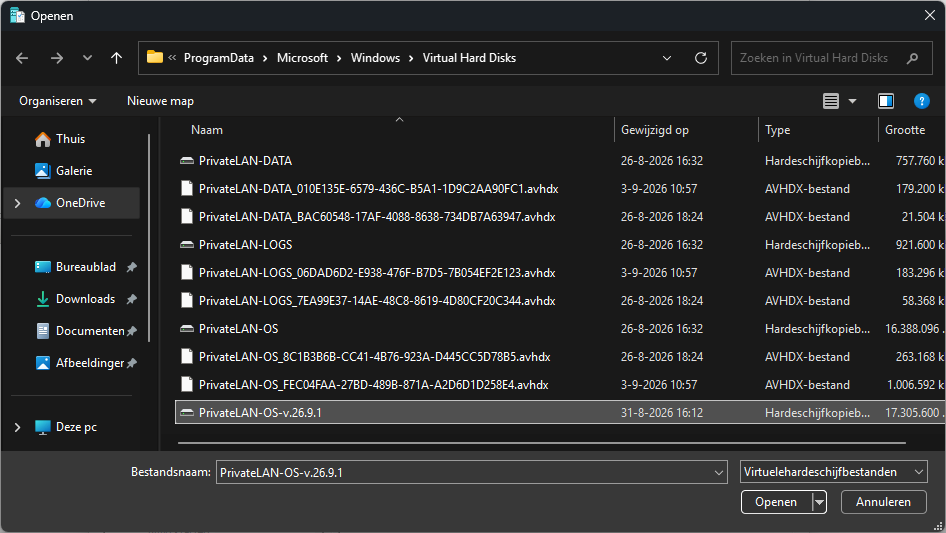Expand the OneDrive tree node
This screenshot has width=946, height=533.
(x=17, y=203)
